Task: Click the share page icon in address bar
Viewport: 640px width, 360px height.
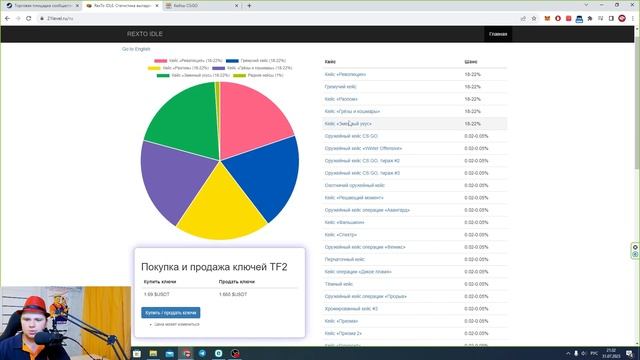Action: point(523,18)
